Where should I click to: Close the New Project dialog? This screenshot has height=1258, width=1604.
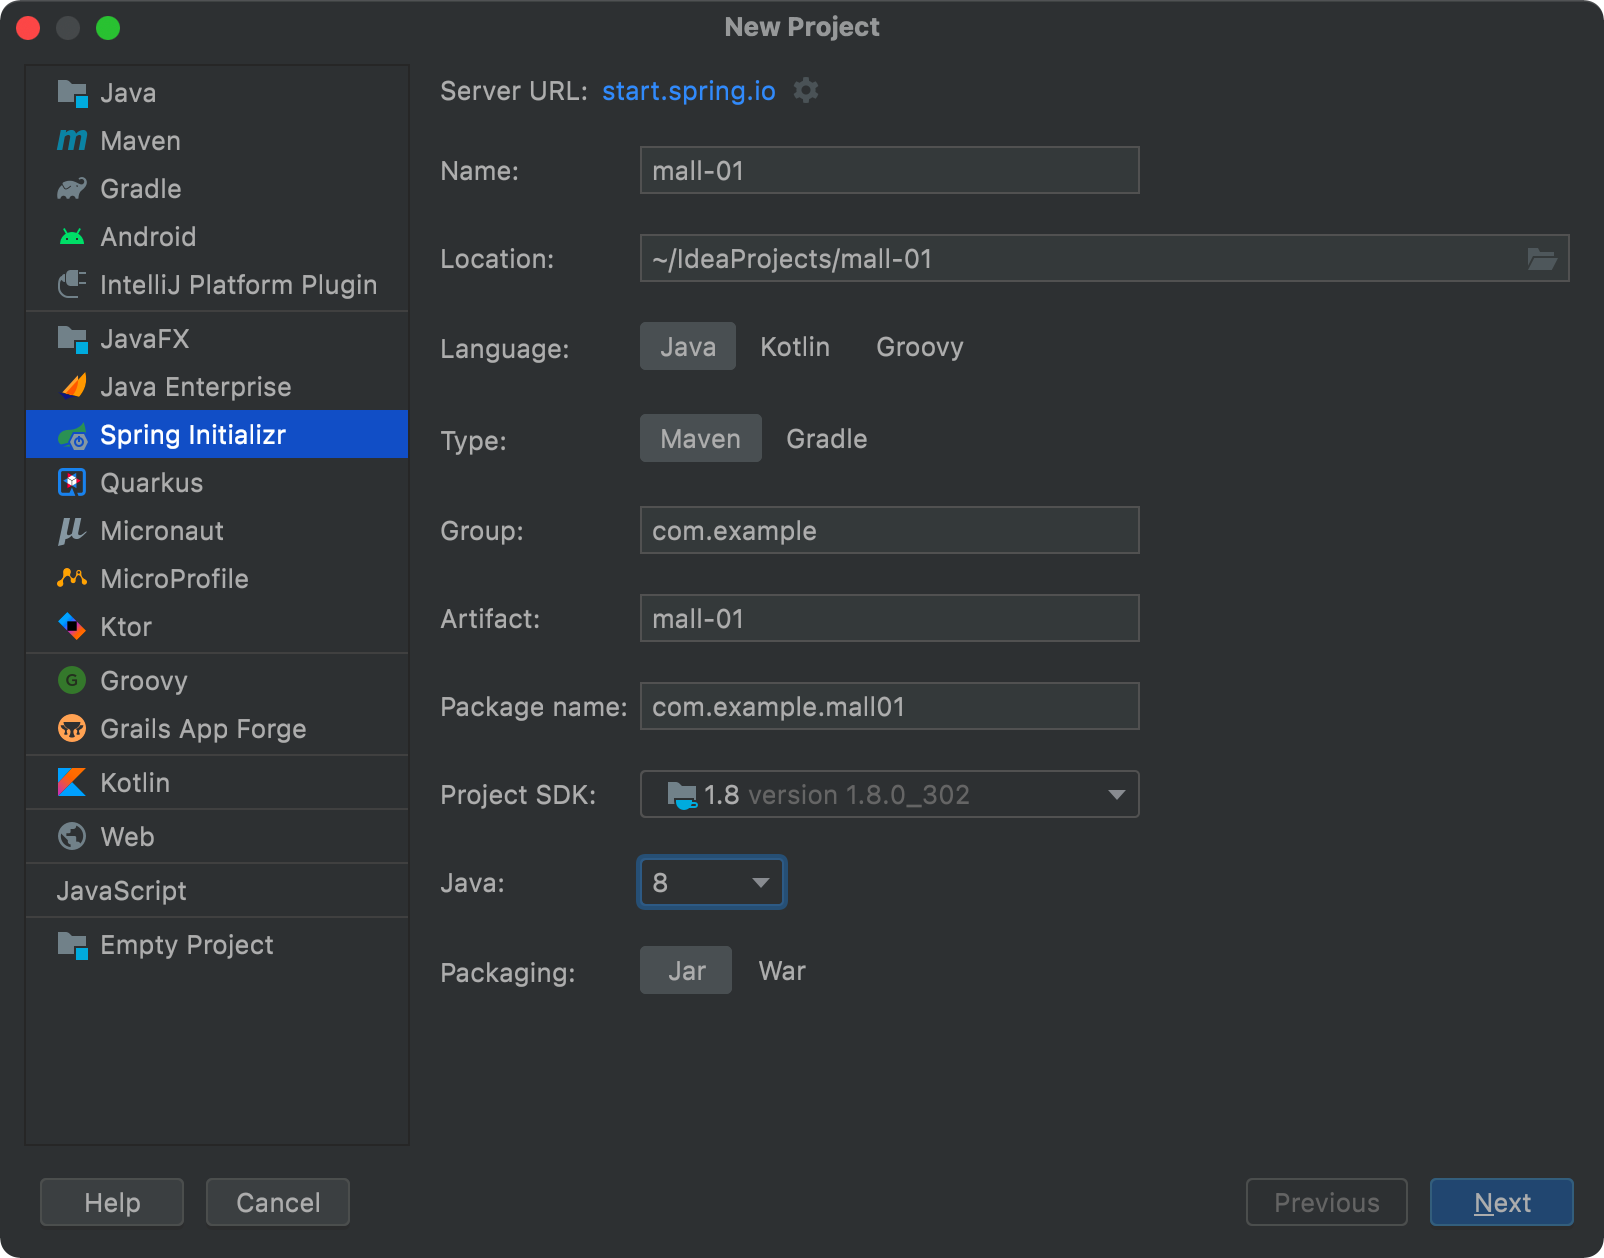pyautogui.click(x=28, y=28)
